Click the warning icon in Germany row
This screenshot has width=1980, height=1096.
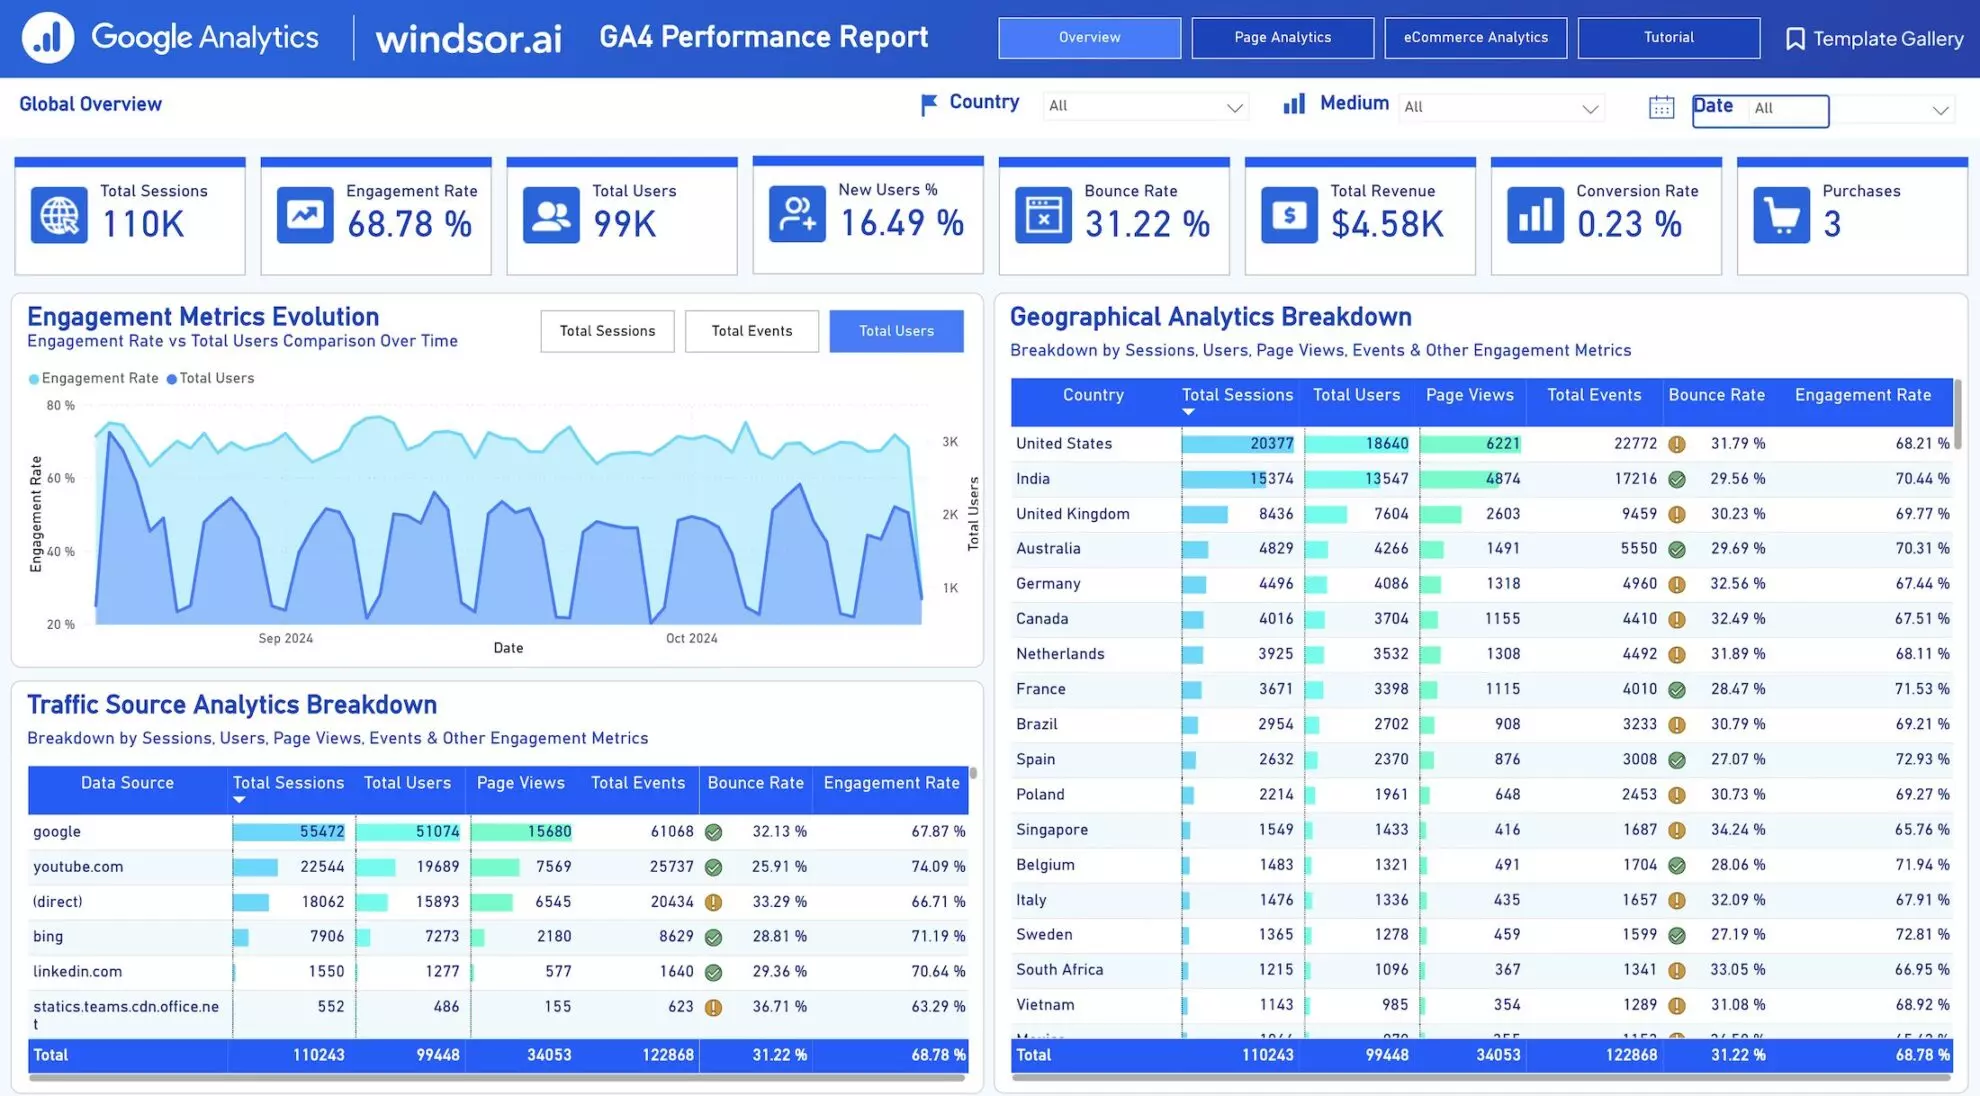click(x=1677, y=584)
